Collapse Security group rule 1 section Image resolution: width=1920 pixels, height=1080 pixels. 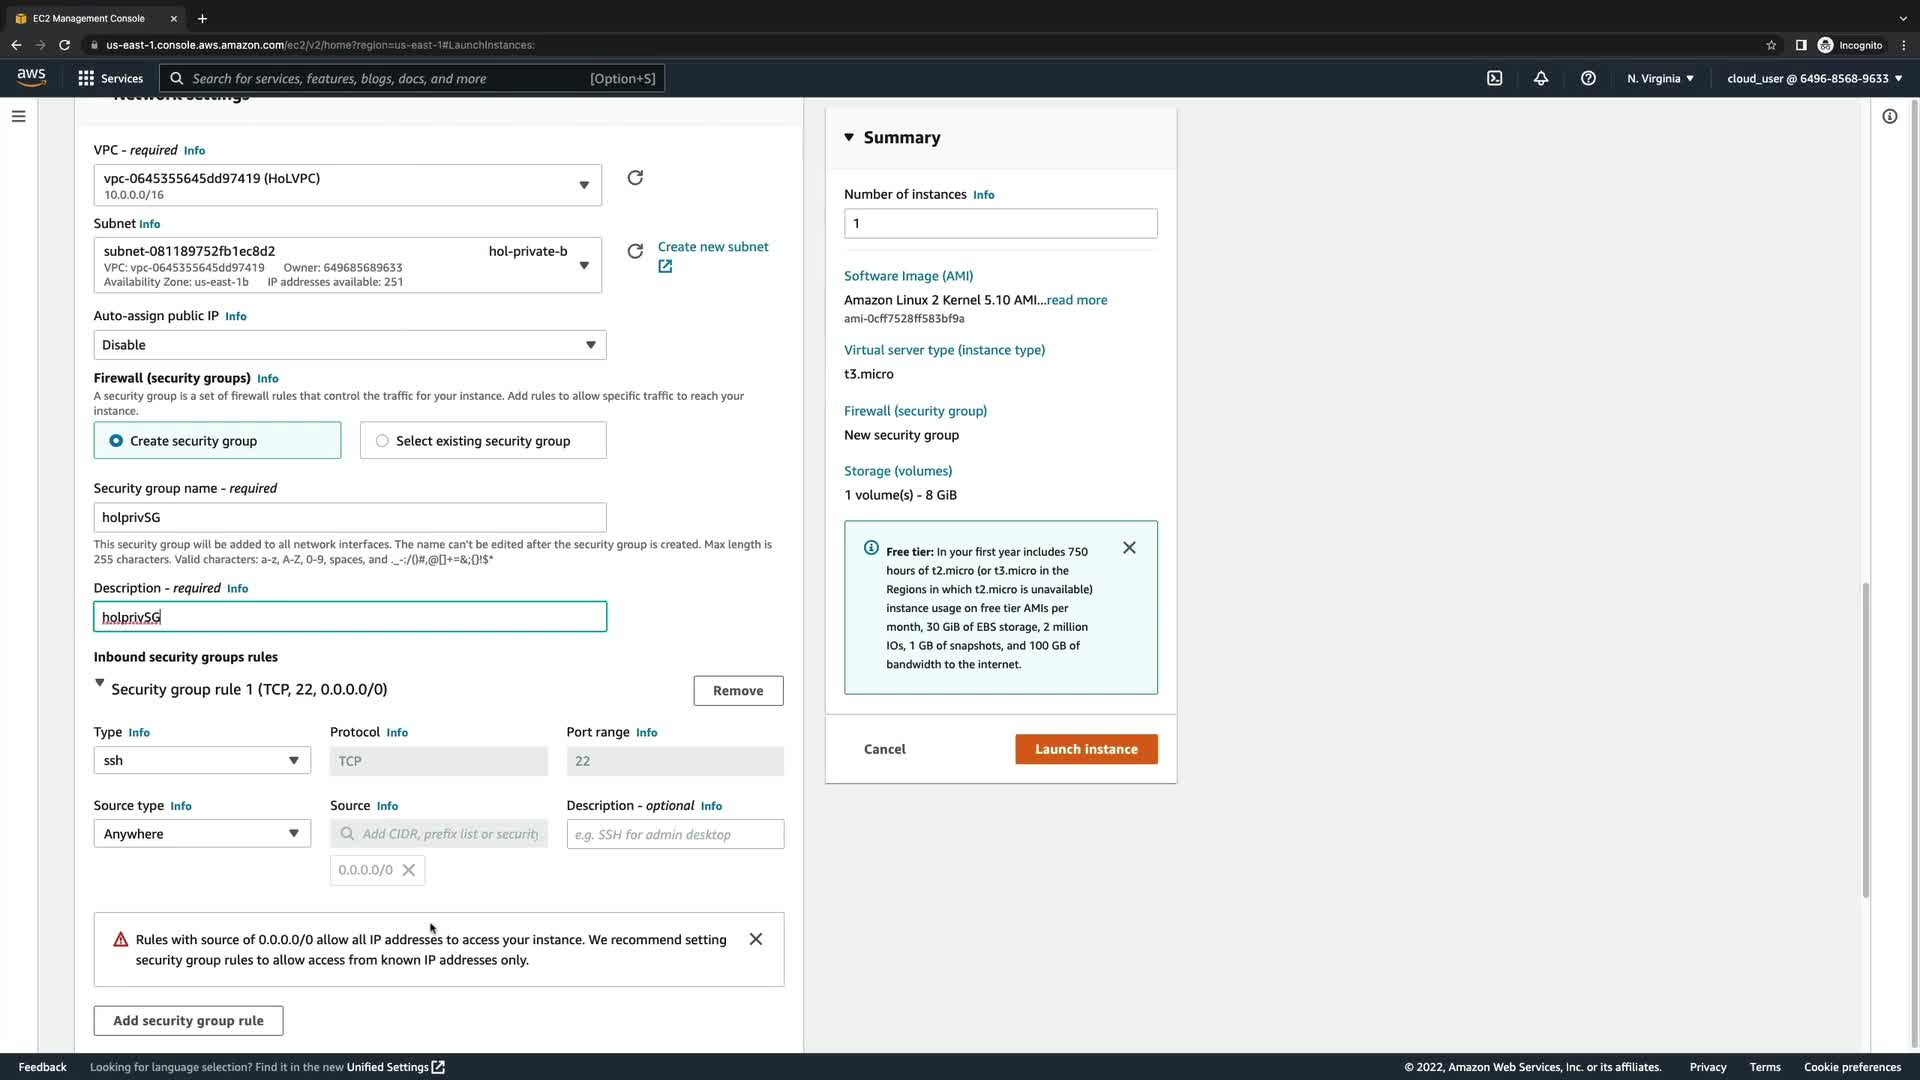tap(99, 684)
